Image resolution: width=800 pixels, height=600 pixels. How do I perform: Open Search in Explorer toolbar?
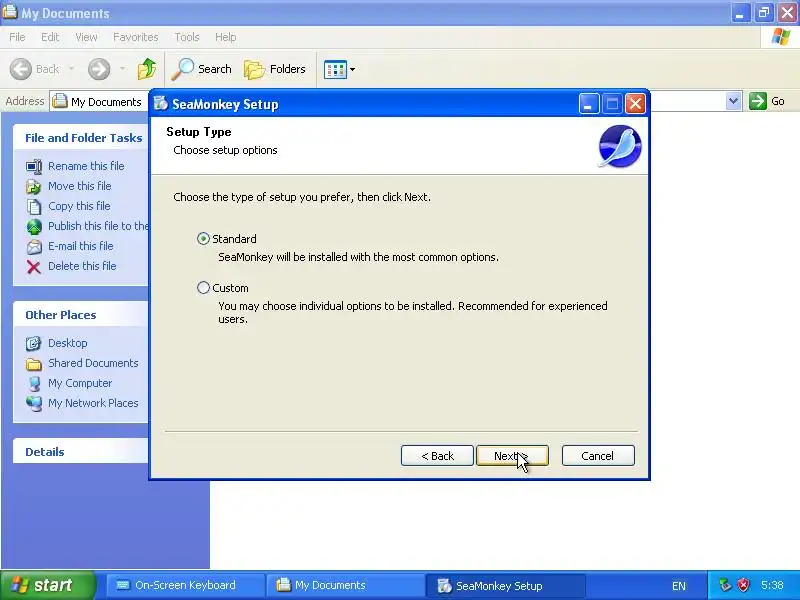(x=202, y=69)
